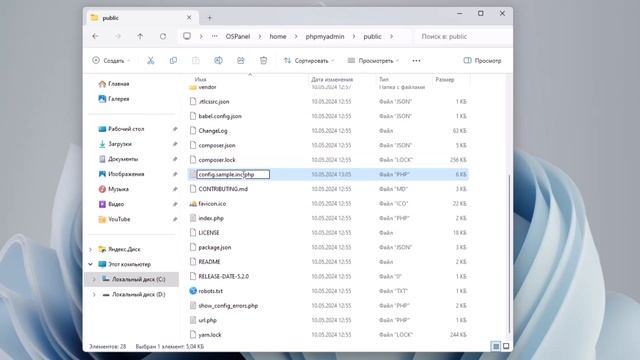640x360 pixels.
Task: Open the vendor folder icon
Action: point(193,87)
